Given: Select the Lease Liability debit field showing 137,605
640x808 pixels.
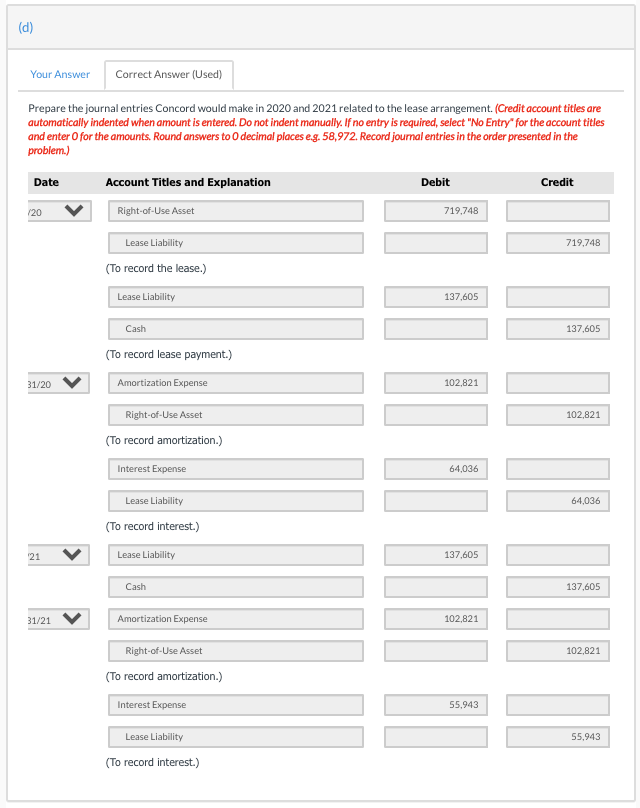Looking at the screenshot, I should [x=435, y=297].
